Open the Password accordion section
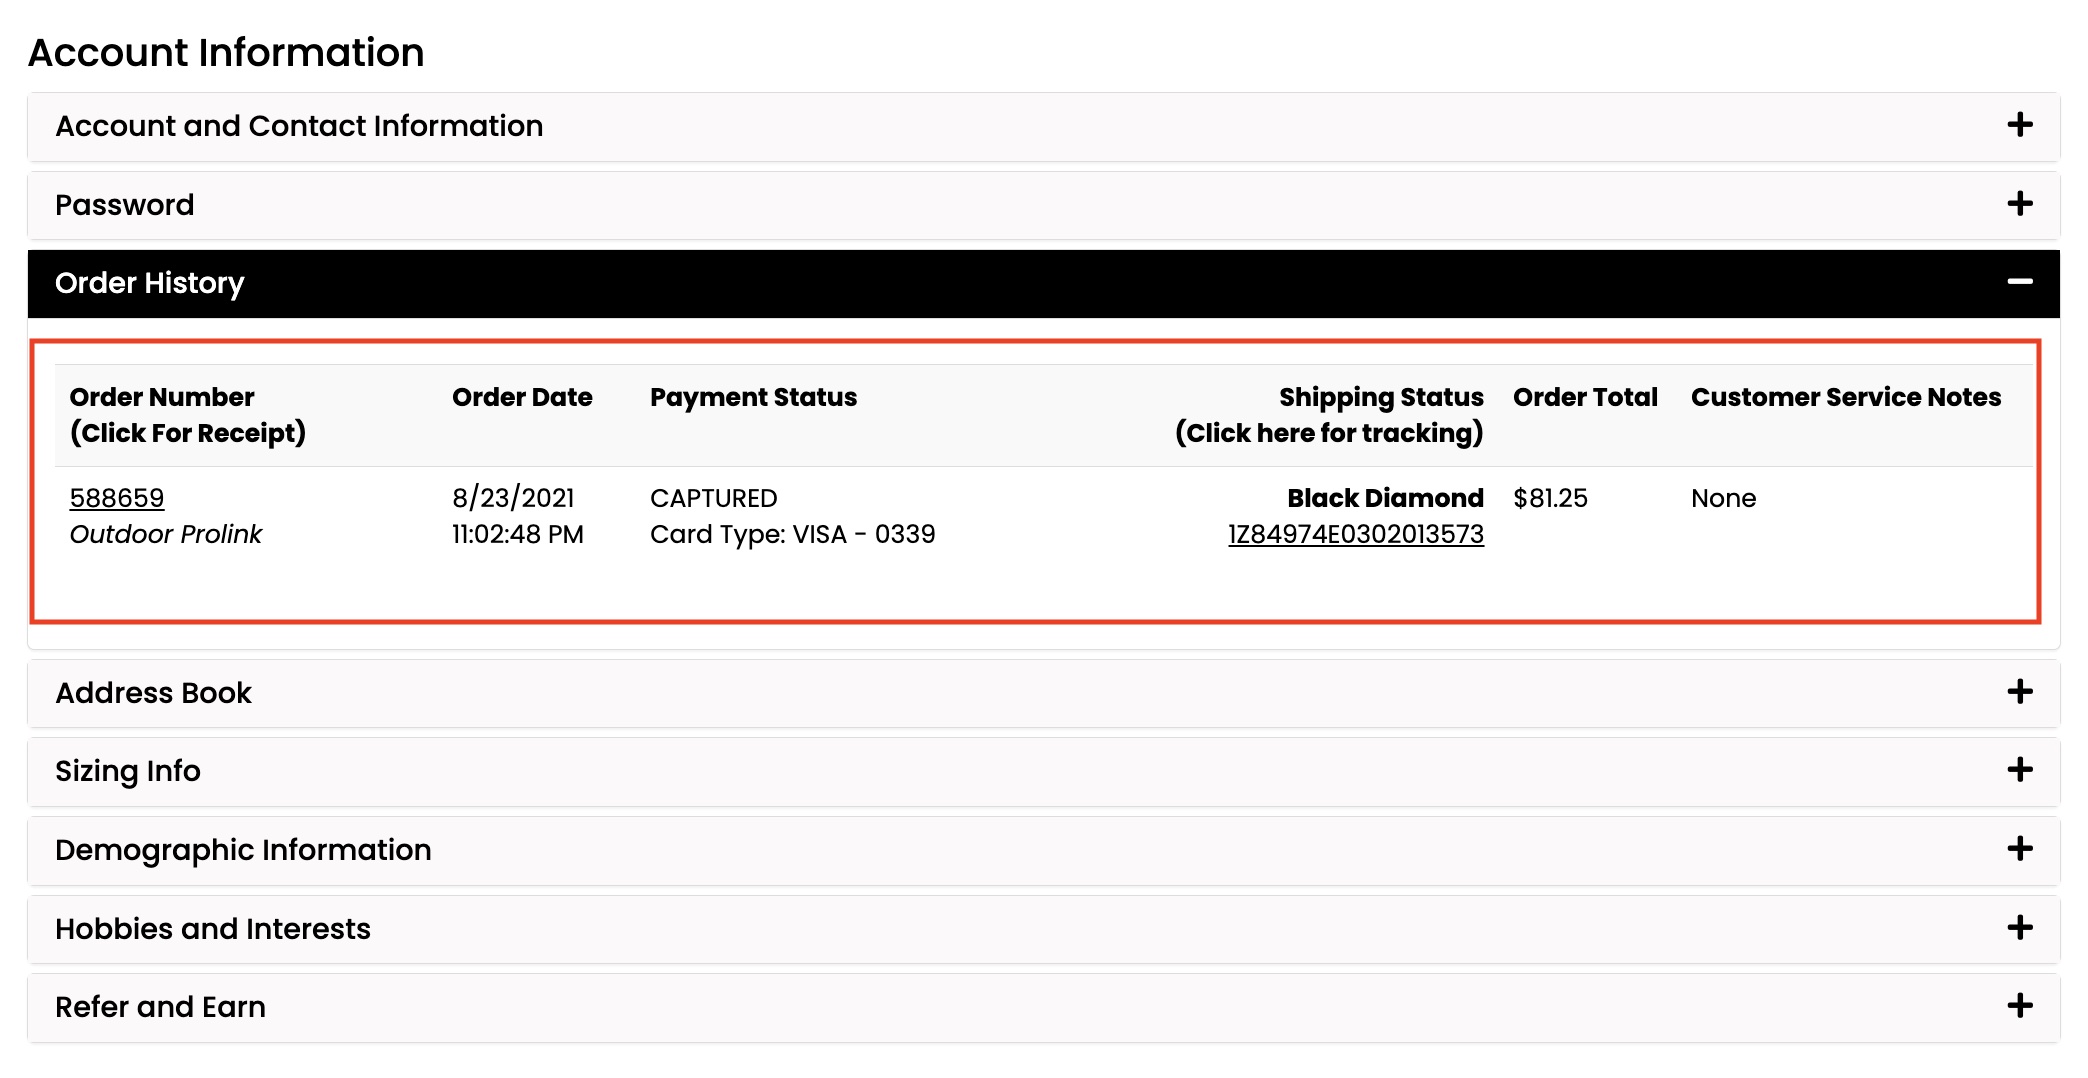2088x1078 pixels. [x=1044, y=205]
